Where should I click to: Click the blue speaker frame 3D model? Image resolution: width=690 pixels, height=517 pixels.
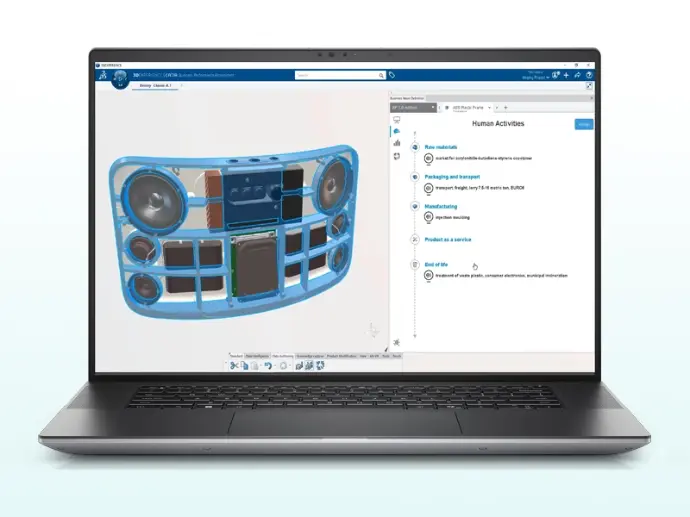point(235,231)
